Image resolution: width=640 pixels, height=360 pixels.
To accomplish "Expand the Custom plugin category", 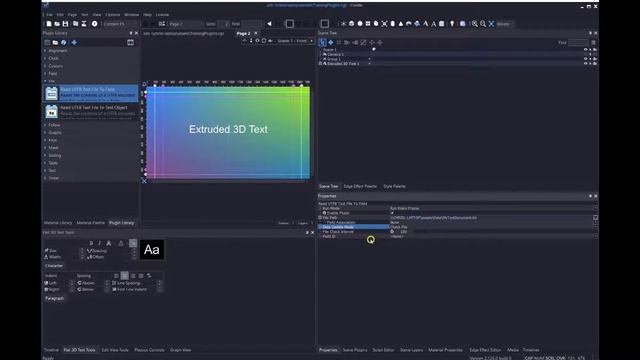I will coord(45,66).
